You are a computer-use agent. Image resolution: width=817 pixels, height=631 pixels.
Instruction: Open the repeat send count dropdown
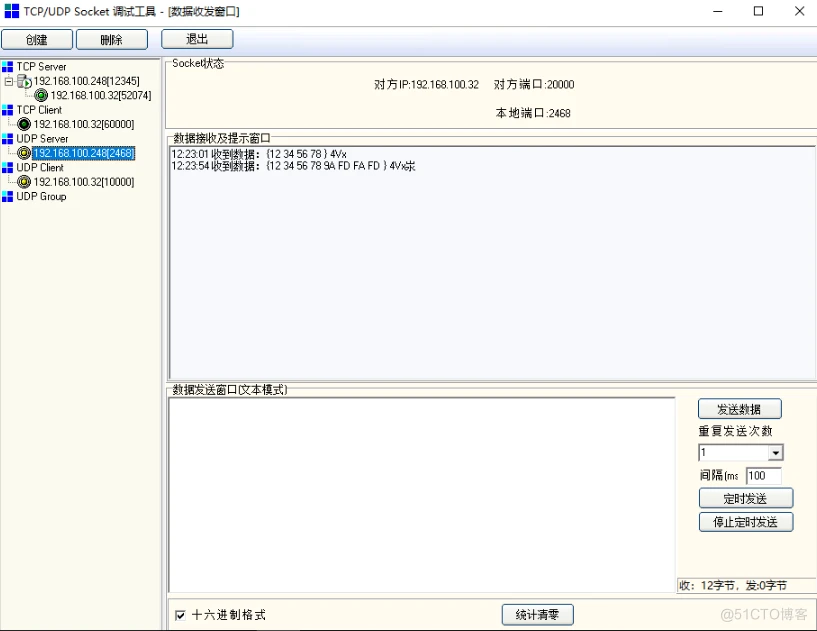(x=775, y=452)
